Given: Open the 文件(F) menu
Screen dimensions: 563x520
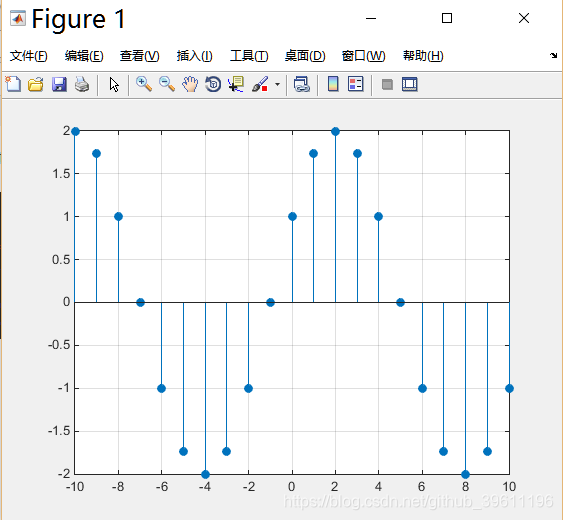Looking at the screenshot, I should [29, 56].
